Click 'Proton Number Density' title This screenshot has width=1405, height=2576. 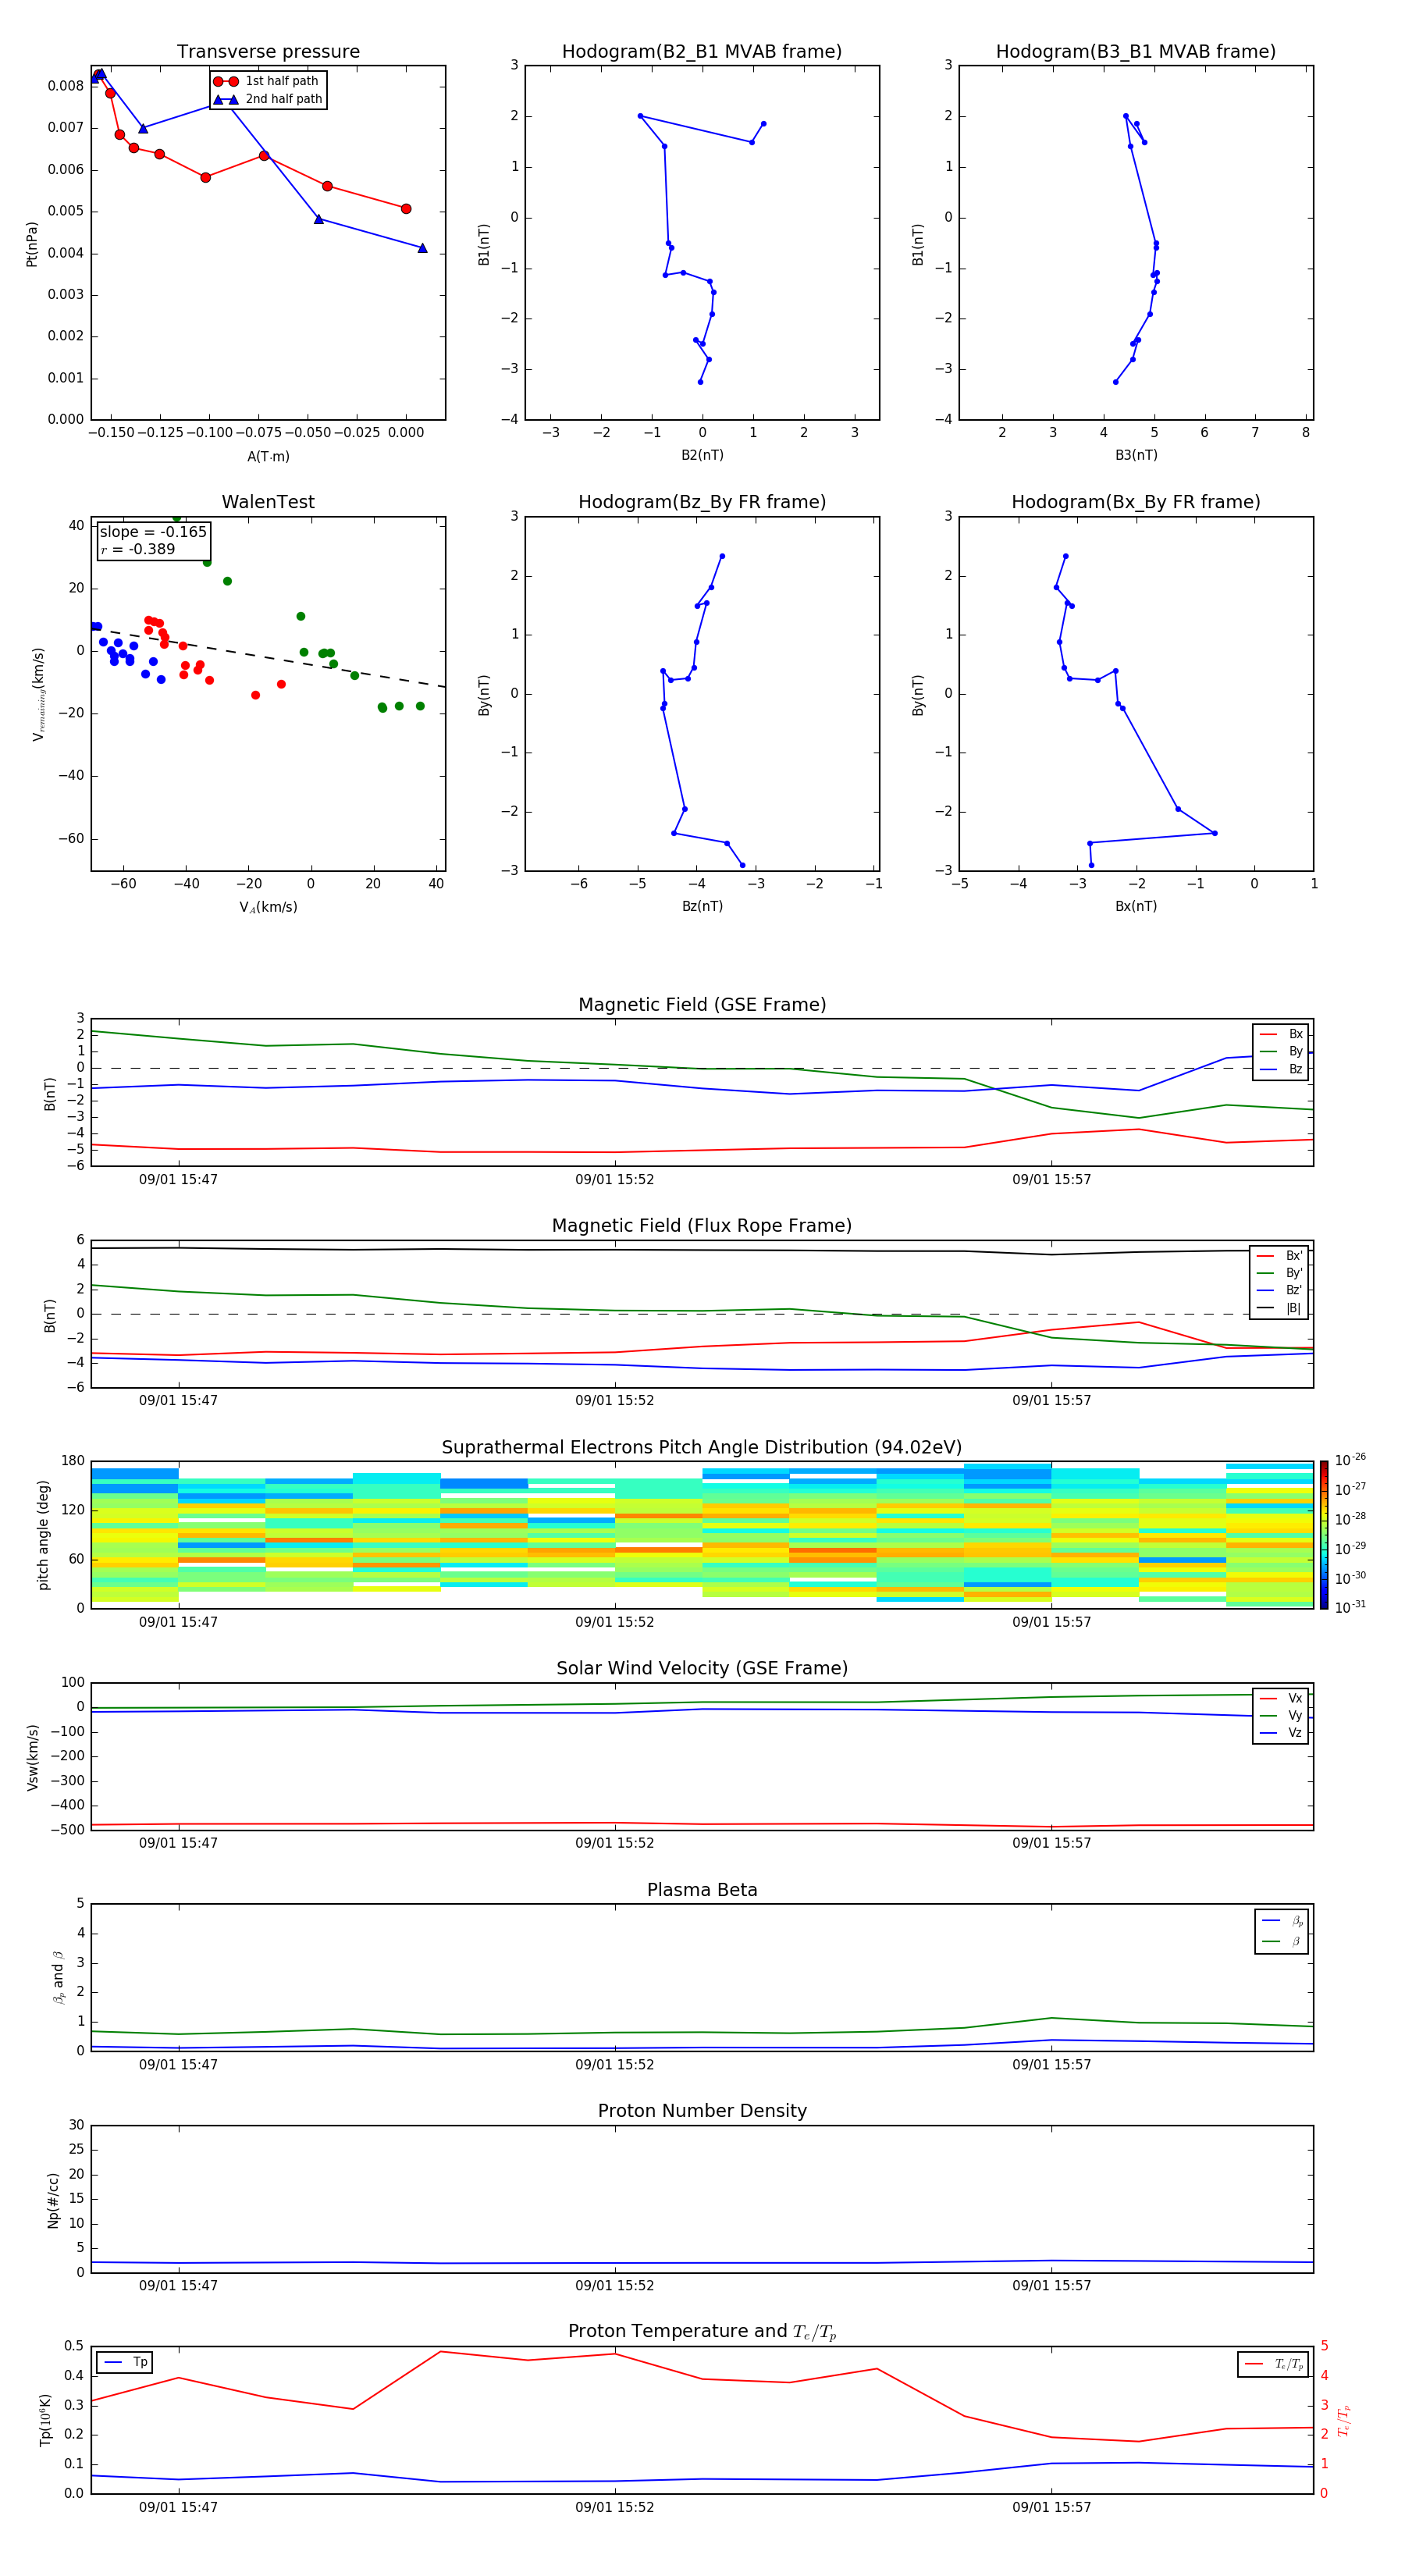(702, 2111)
